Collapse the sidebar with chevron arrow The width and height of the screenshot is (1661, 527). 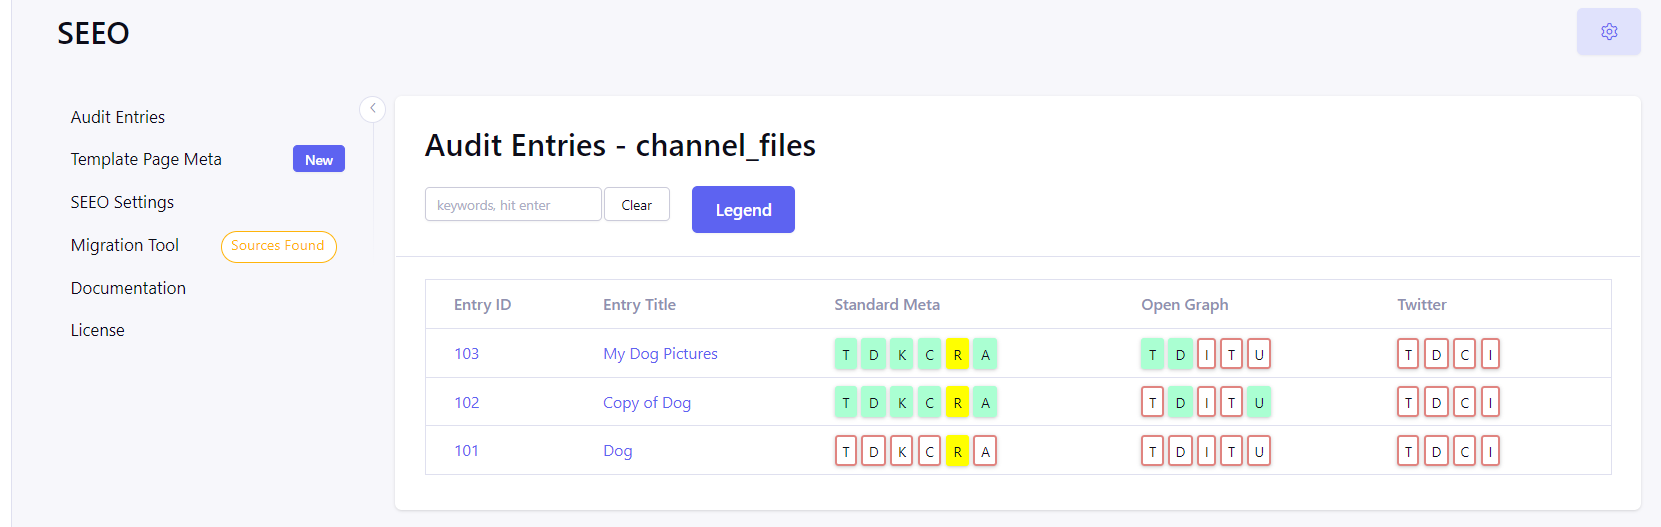pyautogui.click(x=372, y=108)
